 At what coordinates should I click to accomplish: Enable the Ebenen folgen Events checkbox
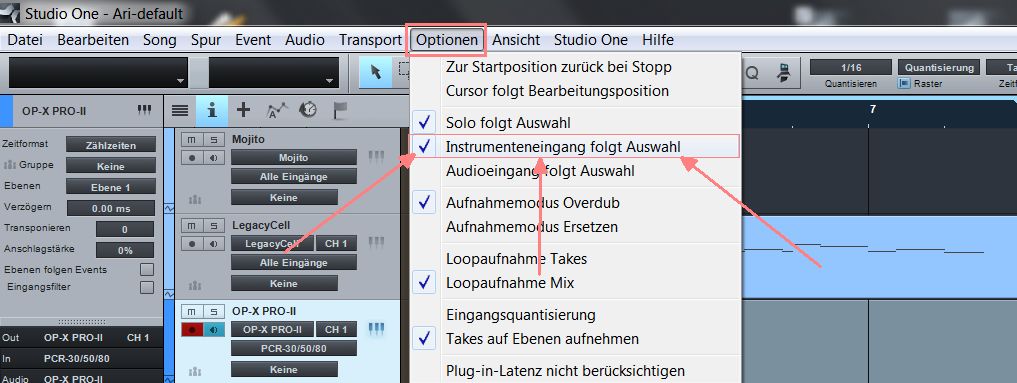click(x=147, y=270)
